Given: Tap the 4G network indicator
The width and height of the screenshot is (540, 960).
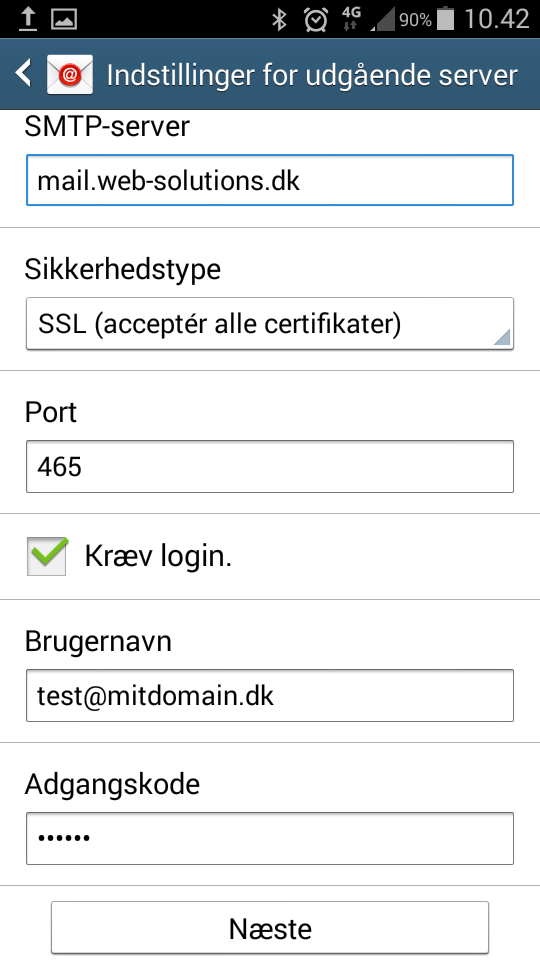Looking at the screenshot, I should coord(351,19).
